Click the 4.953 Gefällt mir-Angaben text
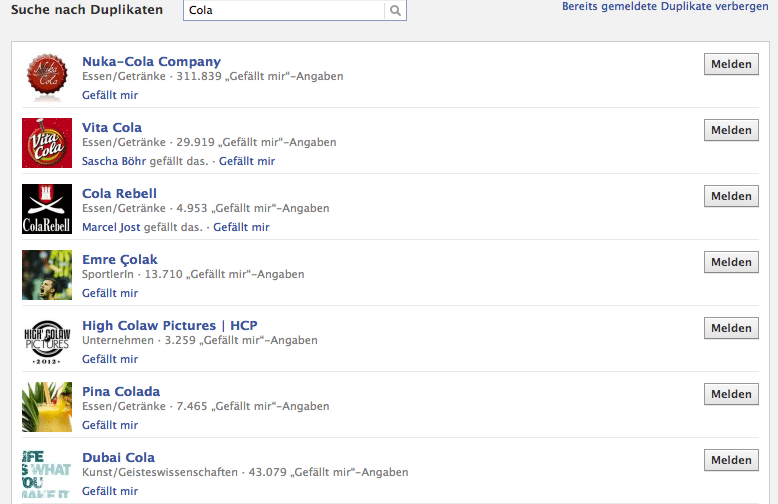Viewport: 778px width, 504px height. pos(253,208)
